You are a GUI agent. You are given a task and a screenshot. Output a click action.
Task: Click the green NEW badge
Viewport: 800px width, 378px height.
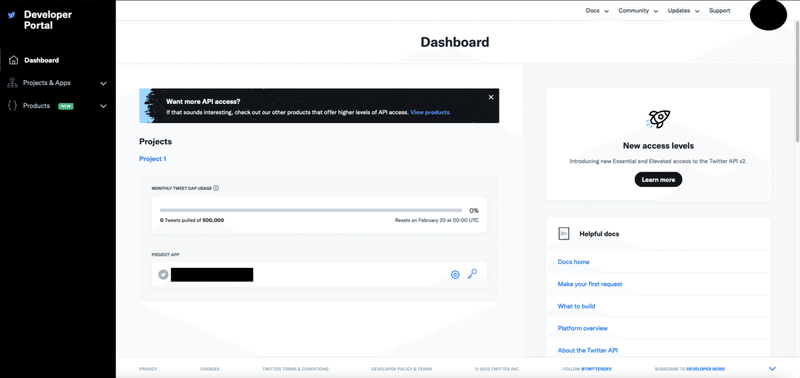pyautogui.click(x=66, y=106)
